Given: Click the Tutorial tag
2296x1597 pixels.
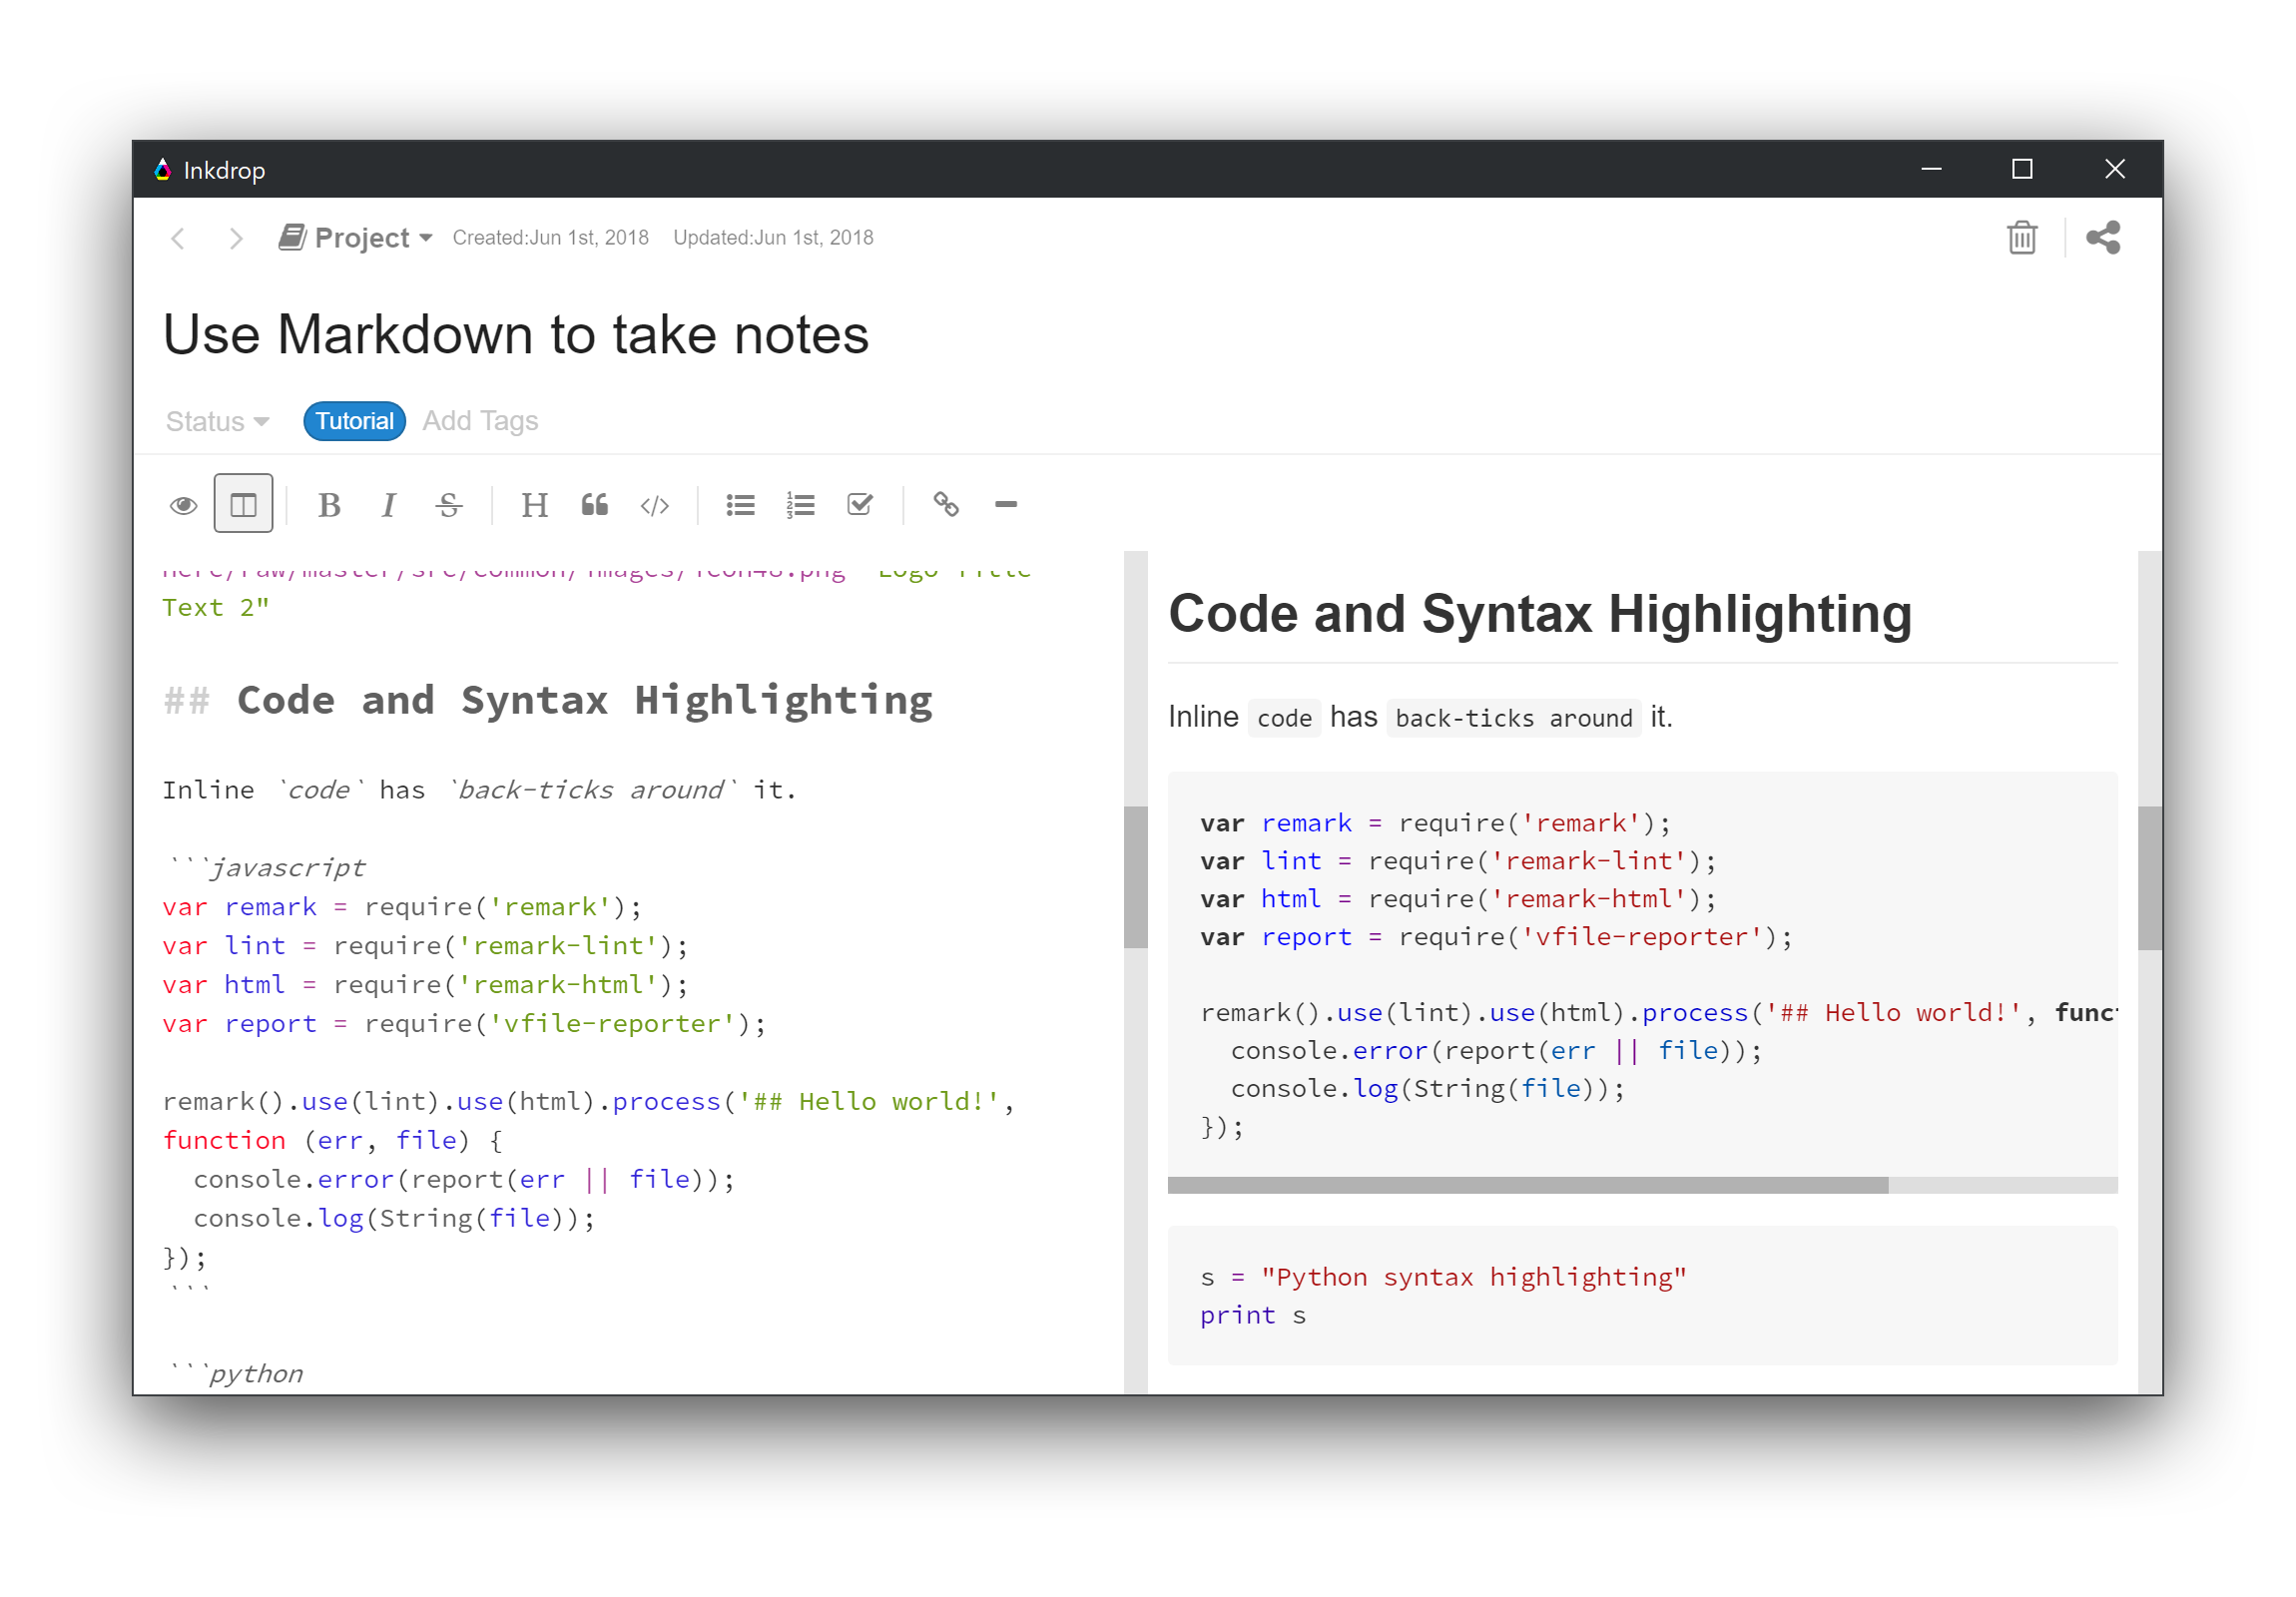Looking at the screenshot, I should pyautogui.click(x=354, y=421).
